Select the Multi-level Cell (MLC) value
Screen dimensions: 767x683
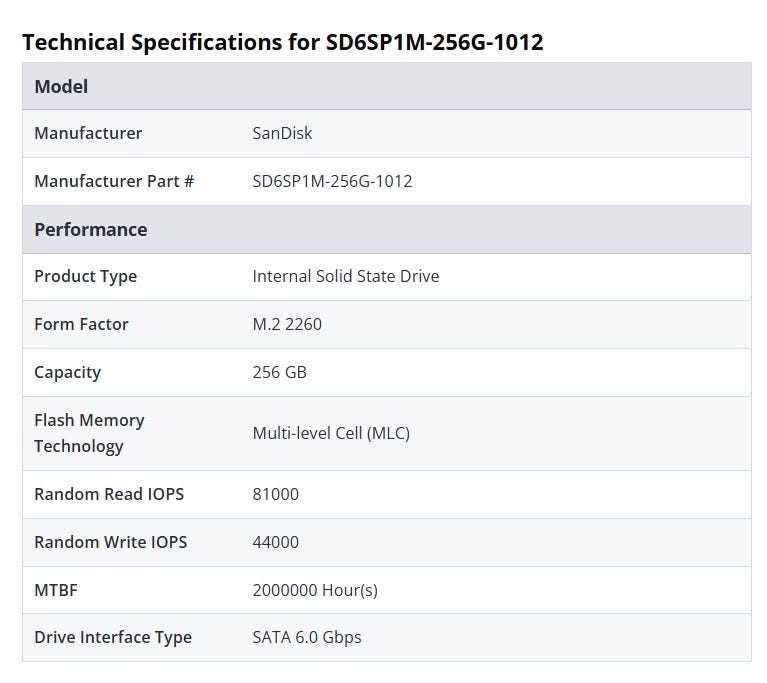[x=331, y=433]
